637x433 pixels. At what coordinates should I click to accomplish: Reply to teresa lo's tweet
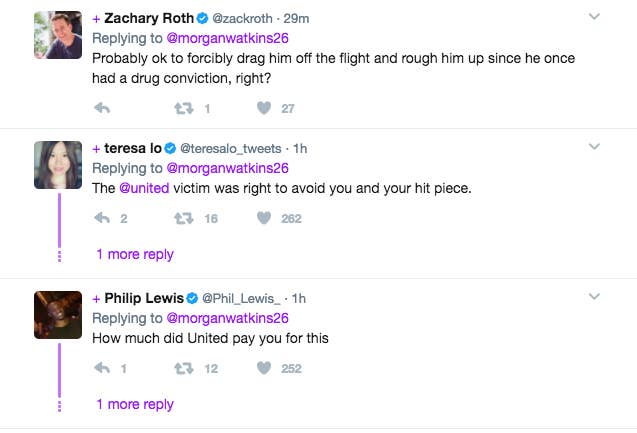(x=102, y=218)
